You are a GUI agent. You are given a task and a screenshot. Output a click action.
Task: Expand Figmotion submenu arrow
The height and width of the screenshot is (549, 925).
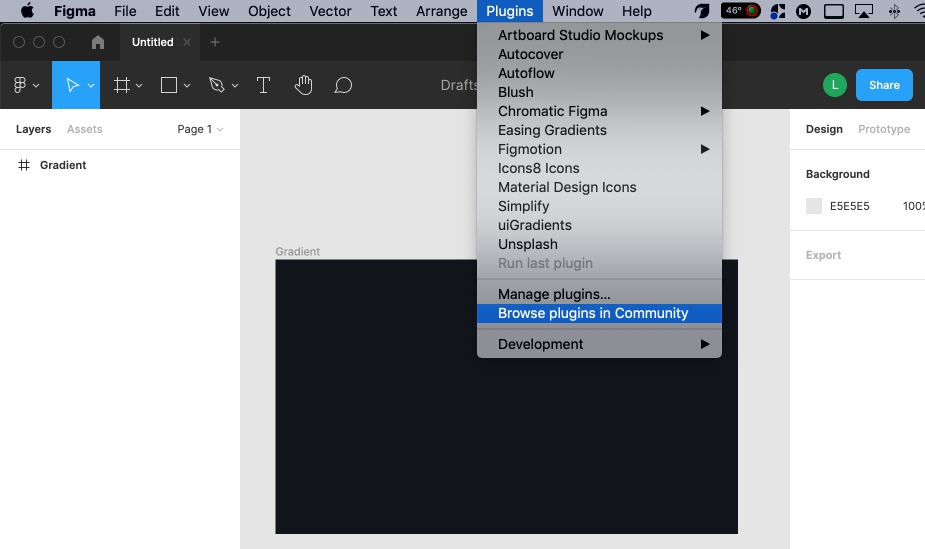(x=704, y=149)
